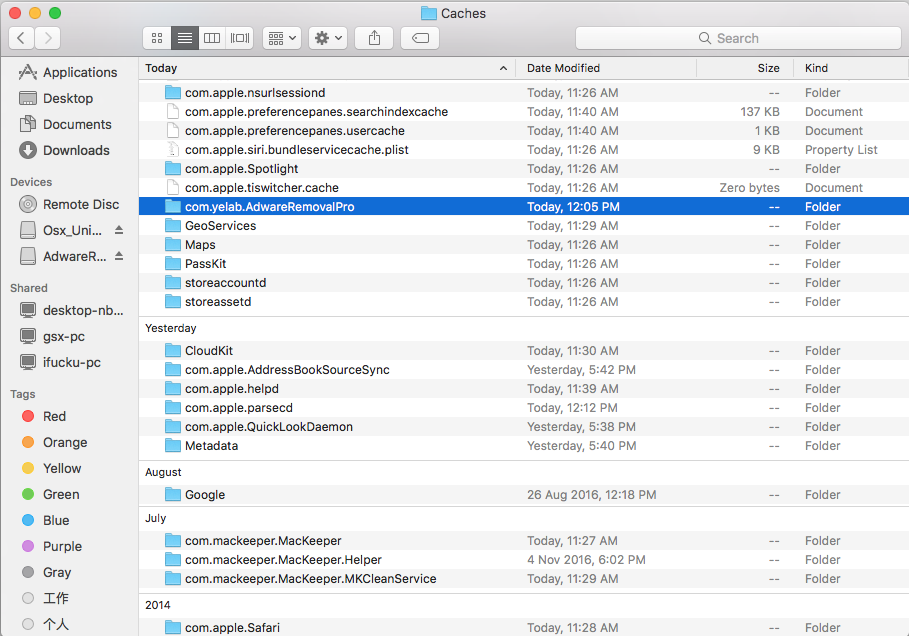909x636 pixels.
Task: Click the Share toolbar button
Action: click(374, 38)
